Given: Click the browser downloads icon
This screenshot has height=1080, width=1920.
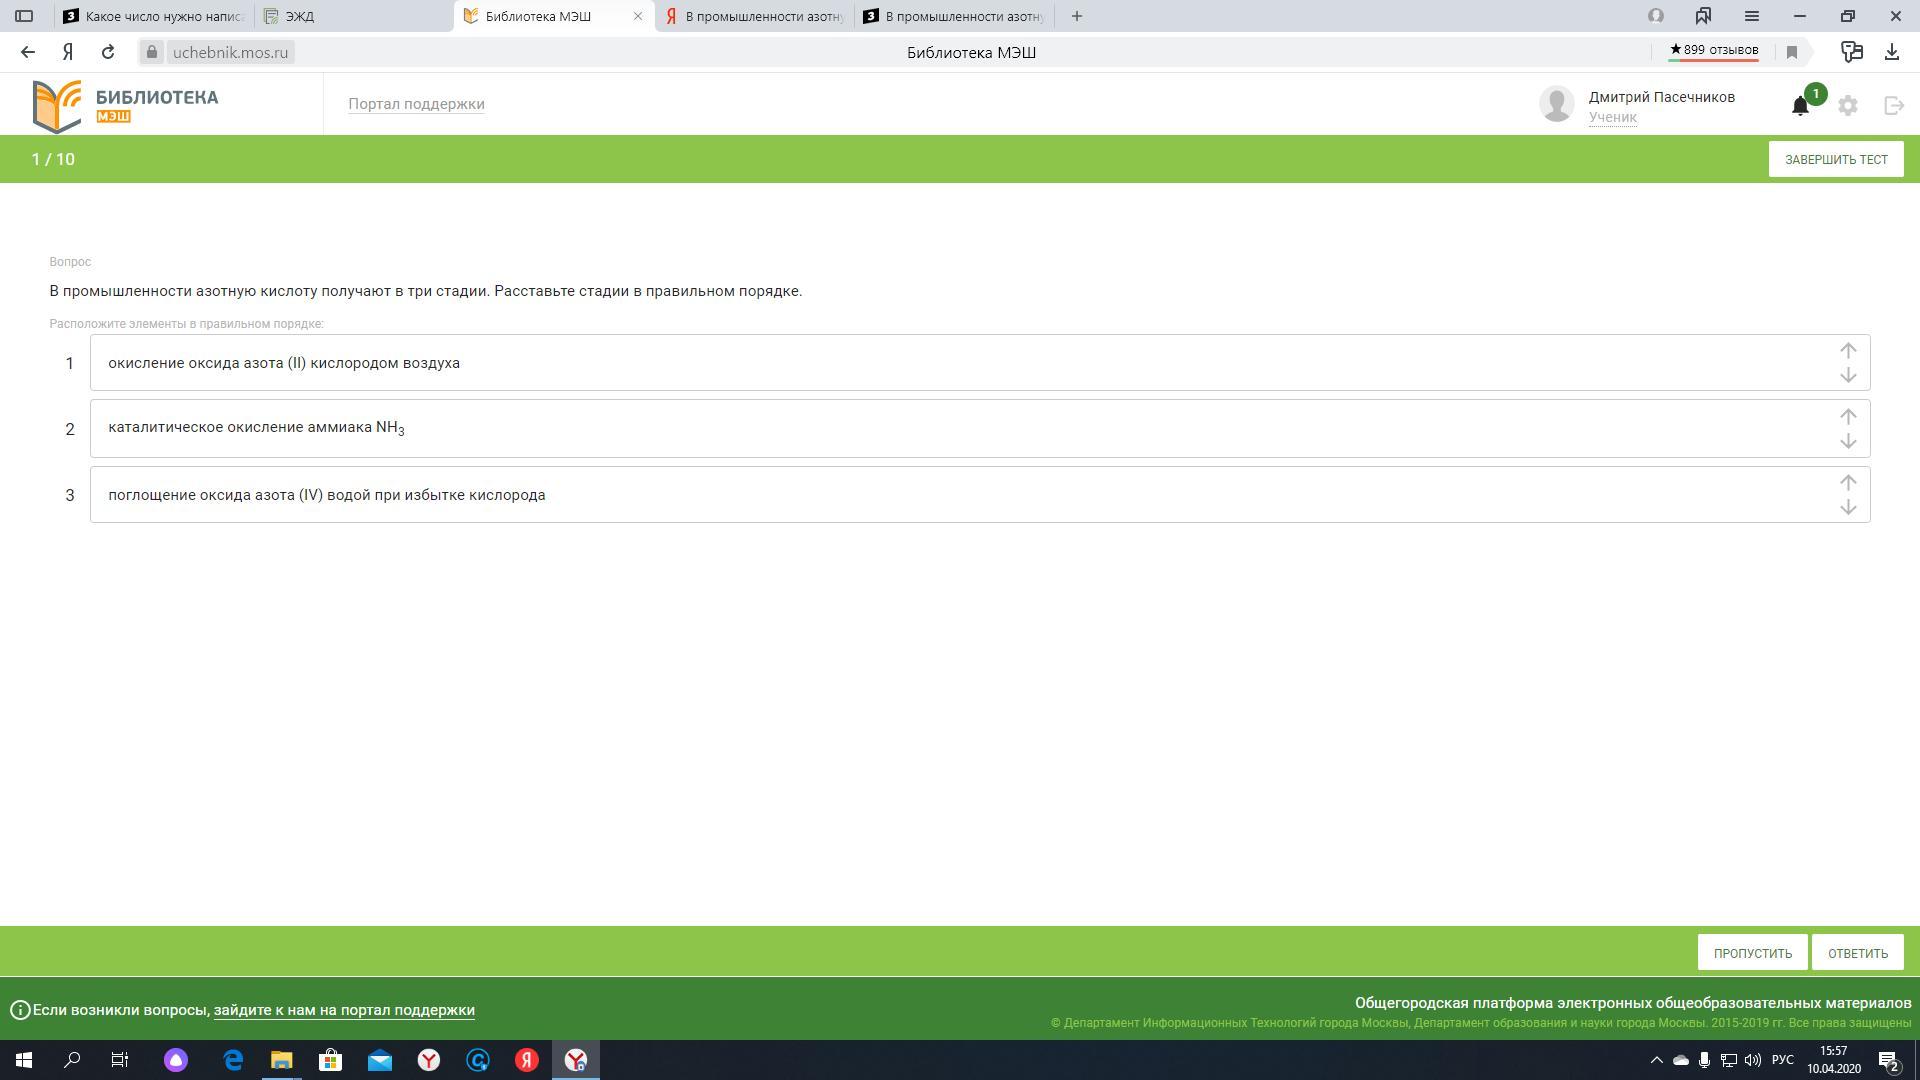Looking at the screenshot, I should 1891,52.
